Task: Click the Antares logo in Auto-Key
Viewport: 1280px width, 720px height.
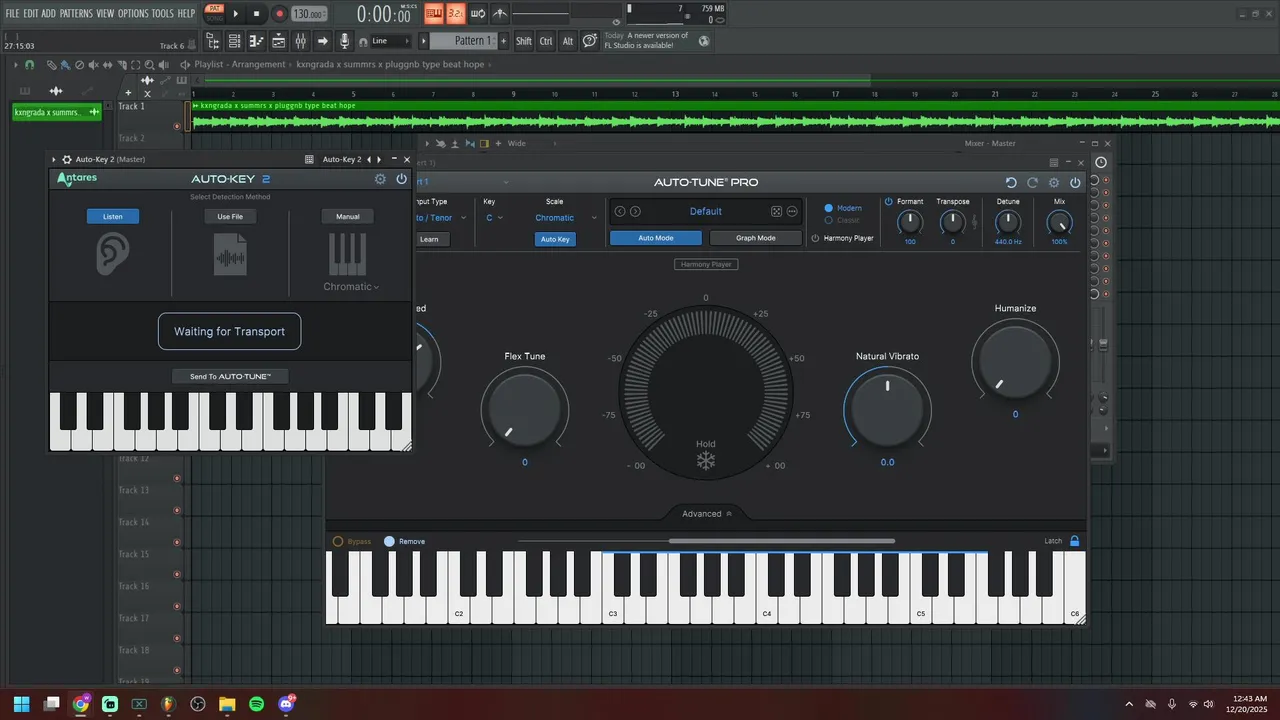Action: click(77, 179)
